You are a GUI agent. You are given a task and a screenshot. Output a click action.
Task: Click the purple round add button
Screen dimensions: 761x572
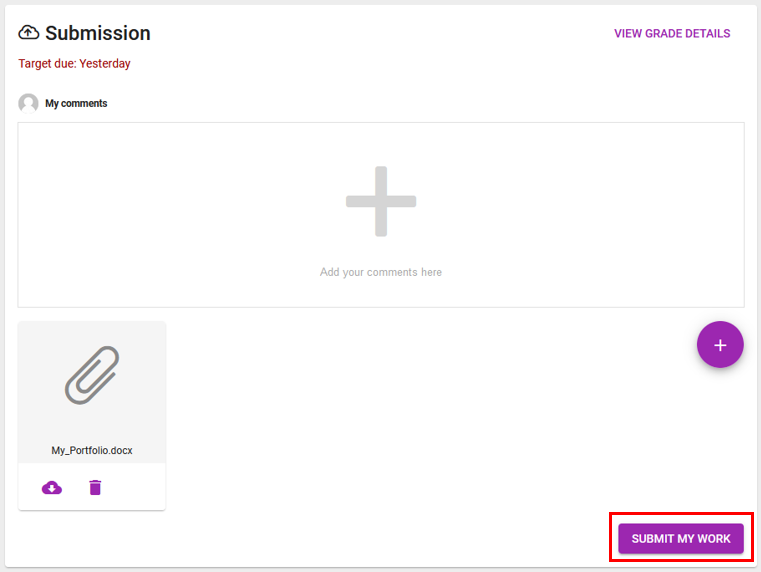pos(720,345)
